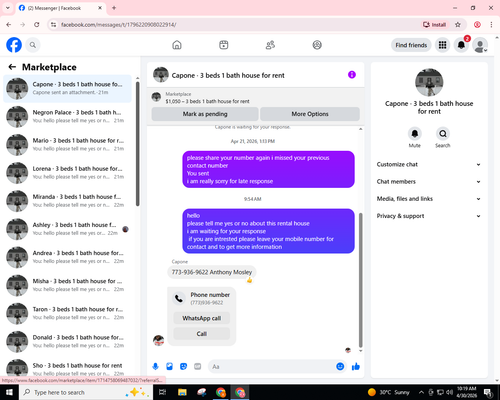Open the emoji picker smiley icon

340,367
